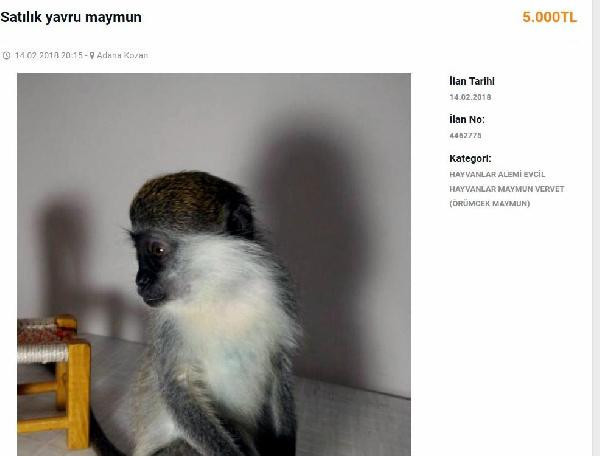Click the 5.000TL price
The width and height of the screenshot is (600, 456).
point(549,17)
